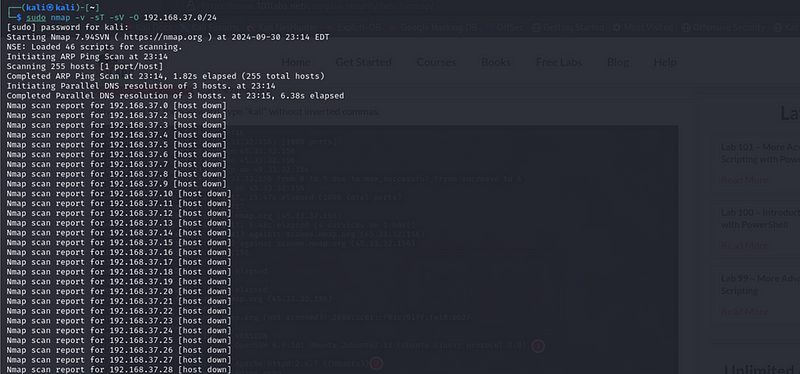Viewport: 800px width, 374px height.
Task: Click Read More under the Lab 100 post
Action: click(744, 245)
